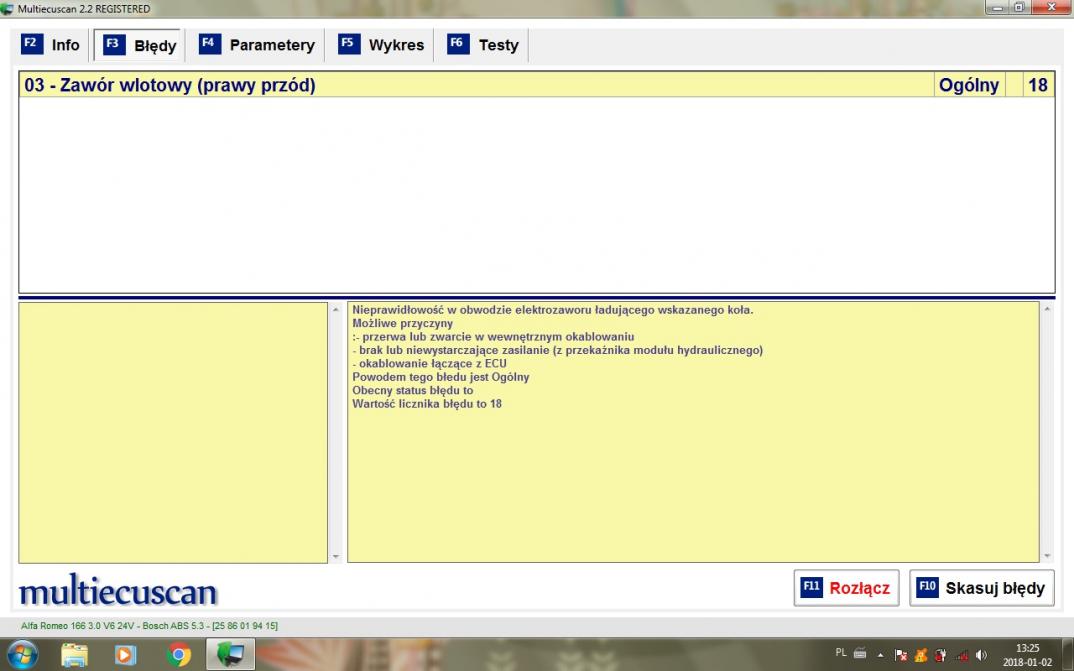Click Skasuj błędy to clear errors

[982, 588]
